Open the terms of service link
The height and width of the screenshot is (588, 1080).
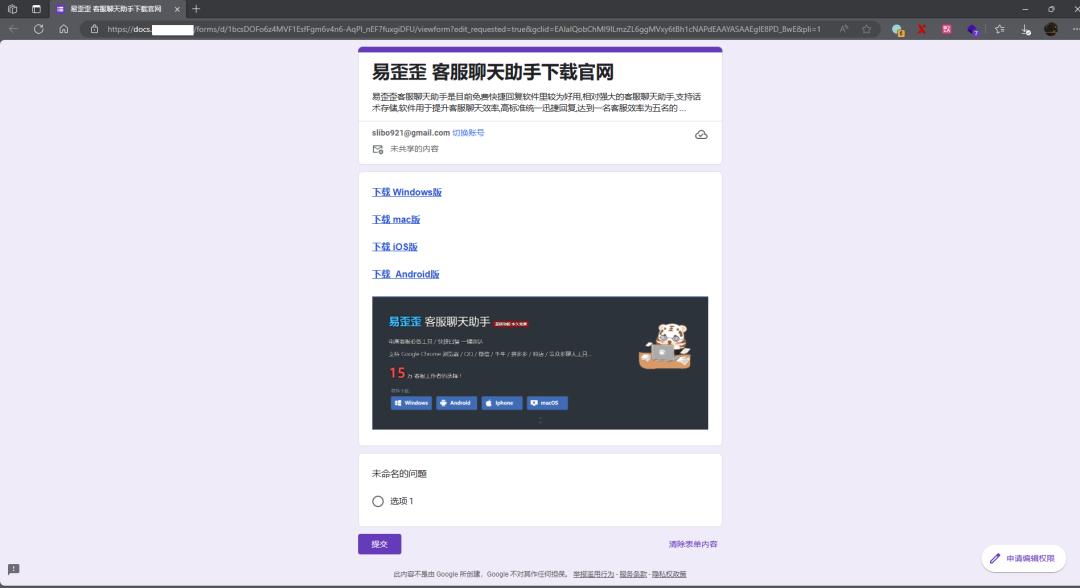(633, 574)
